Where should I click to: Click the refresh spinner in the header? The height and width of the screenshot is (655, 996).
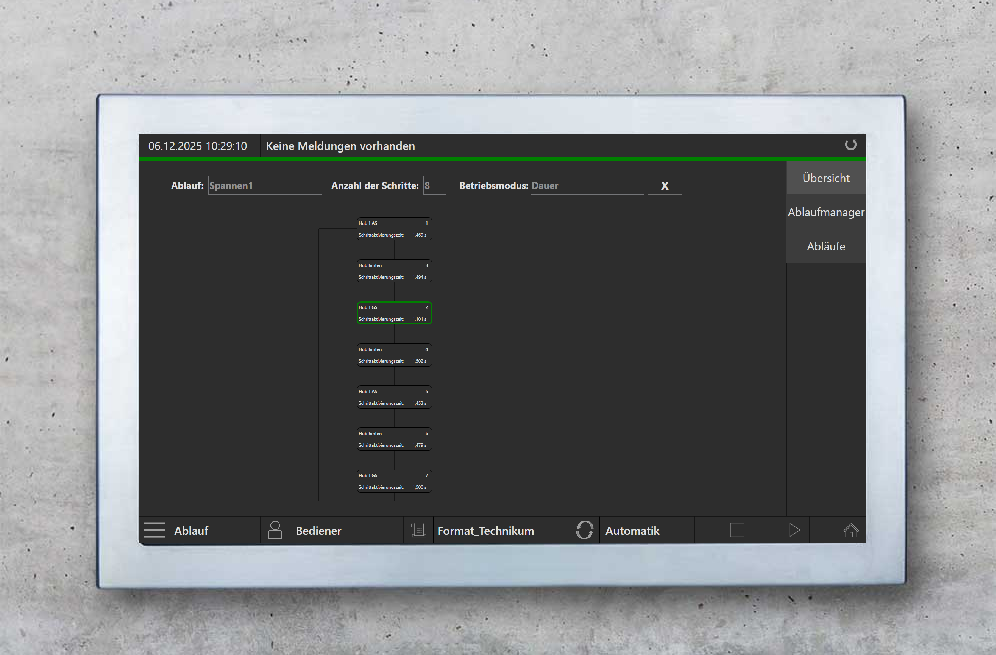[x=851, y=145]
